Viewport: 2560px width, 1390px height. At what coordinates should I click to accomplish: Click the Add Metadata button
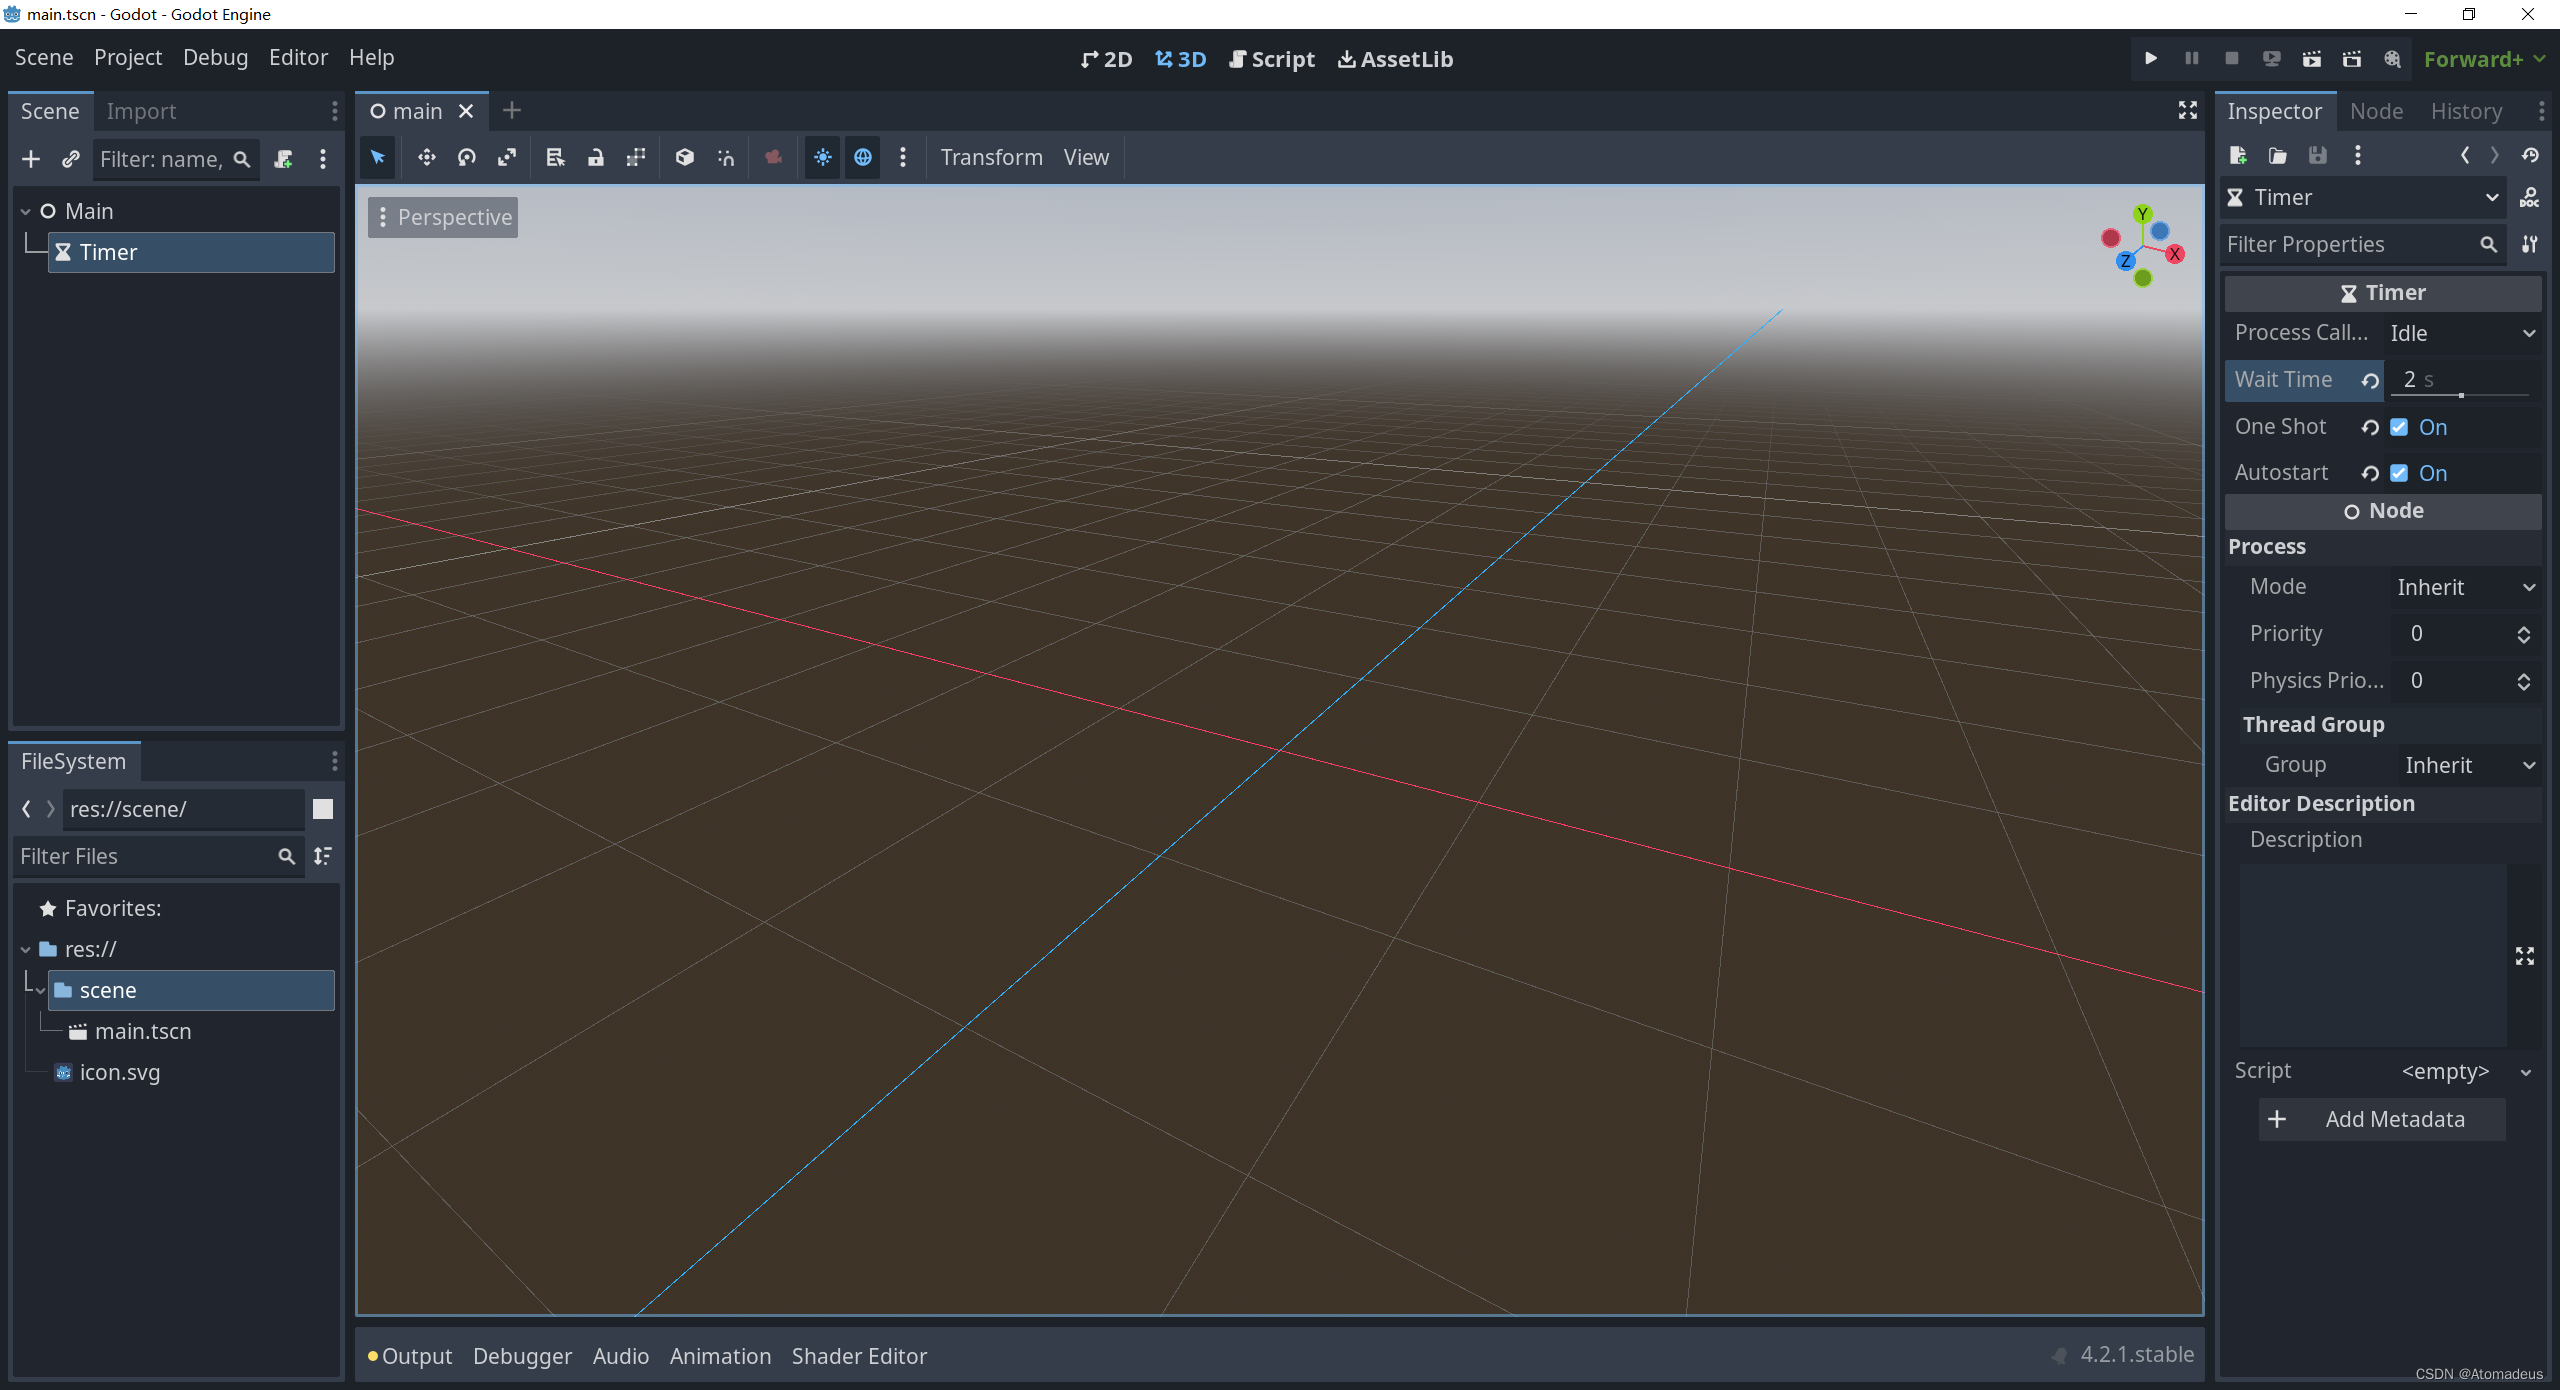coord(2382,1120)
